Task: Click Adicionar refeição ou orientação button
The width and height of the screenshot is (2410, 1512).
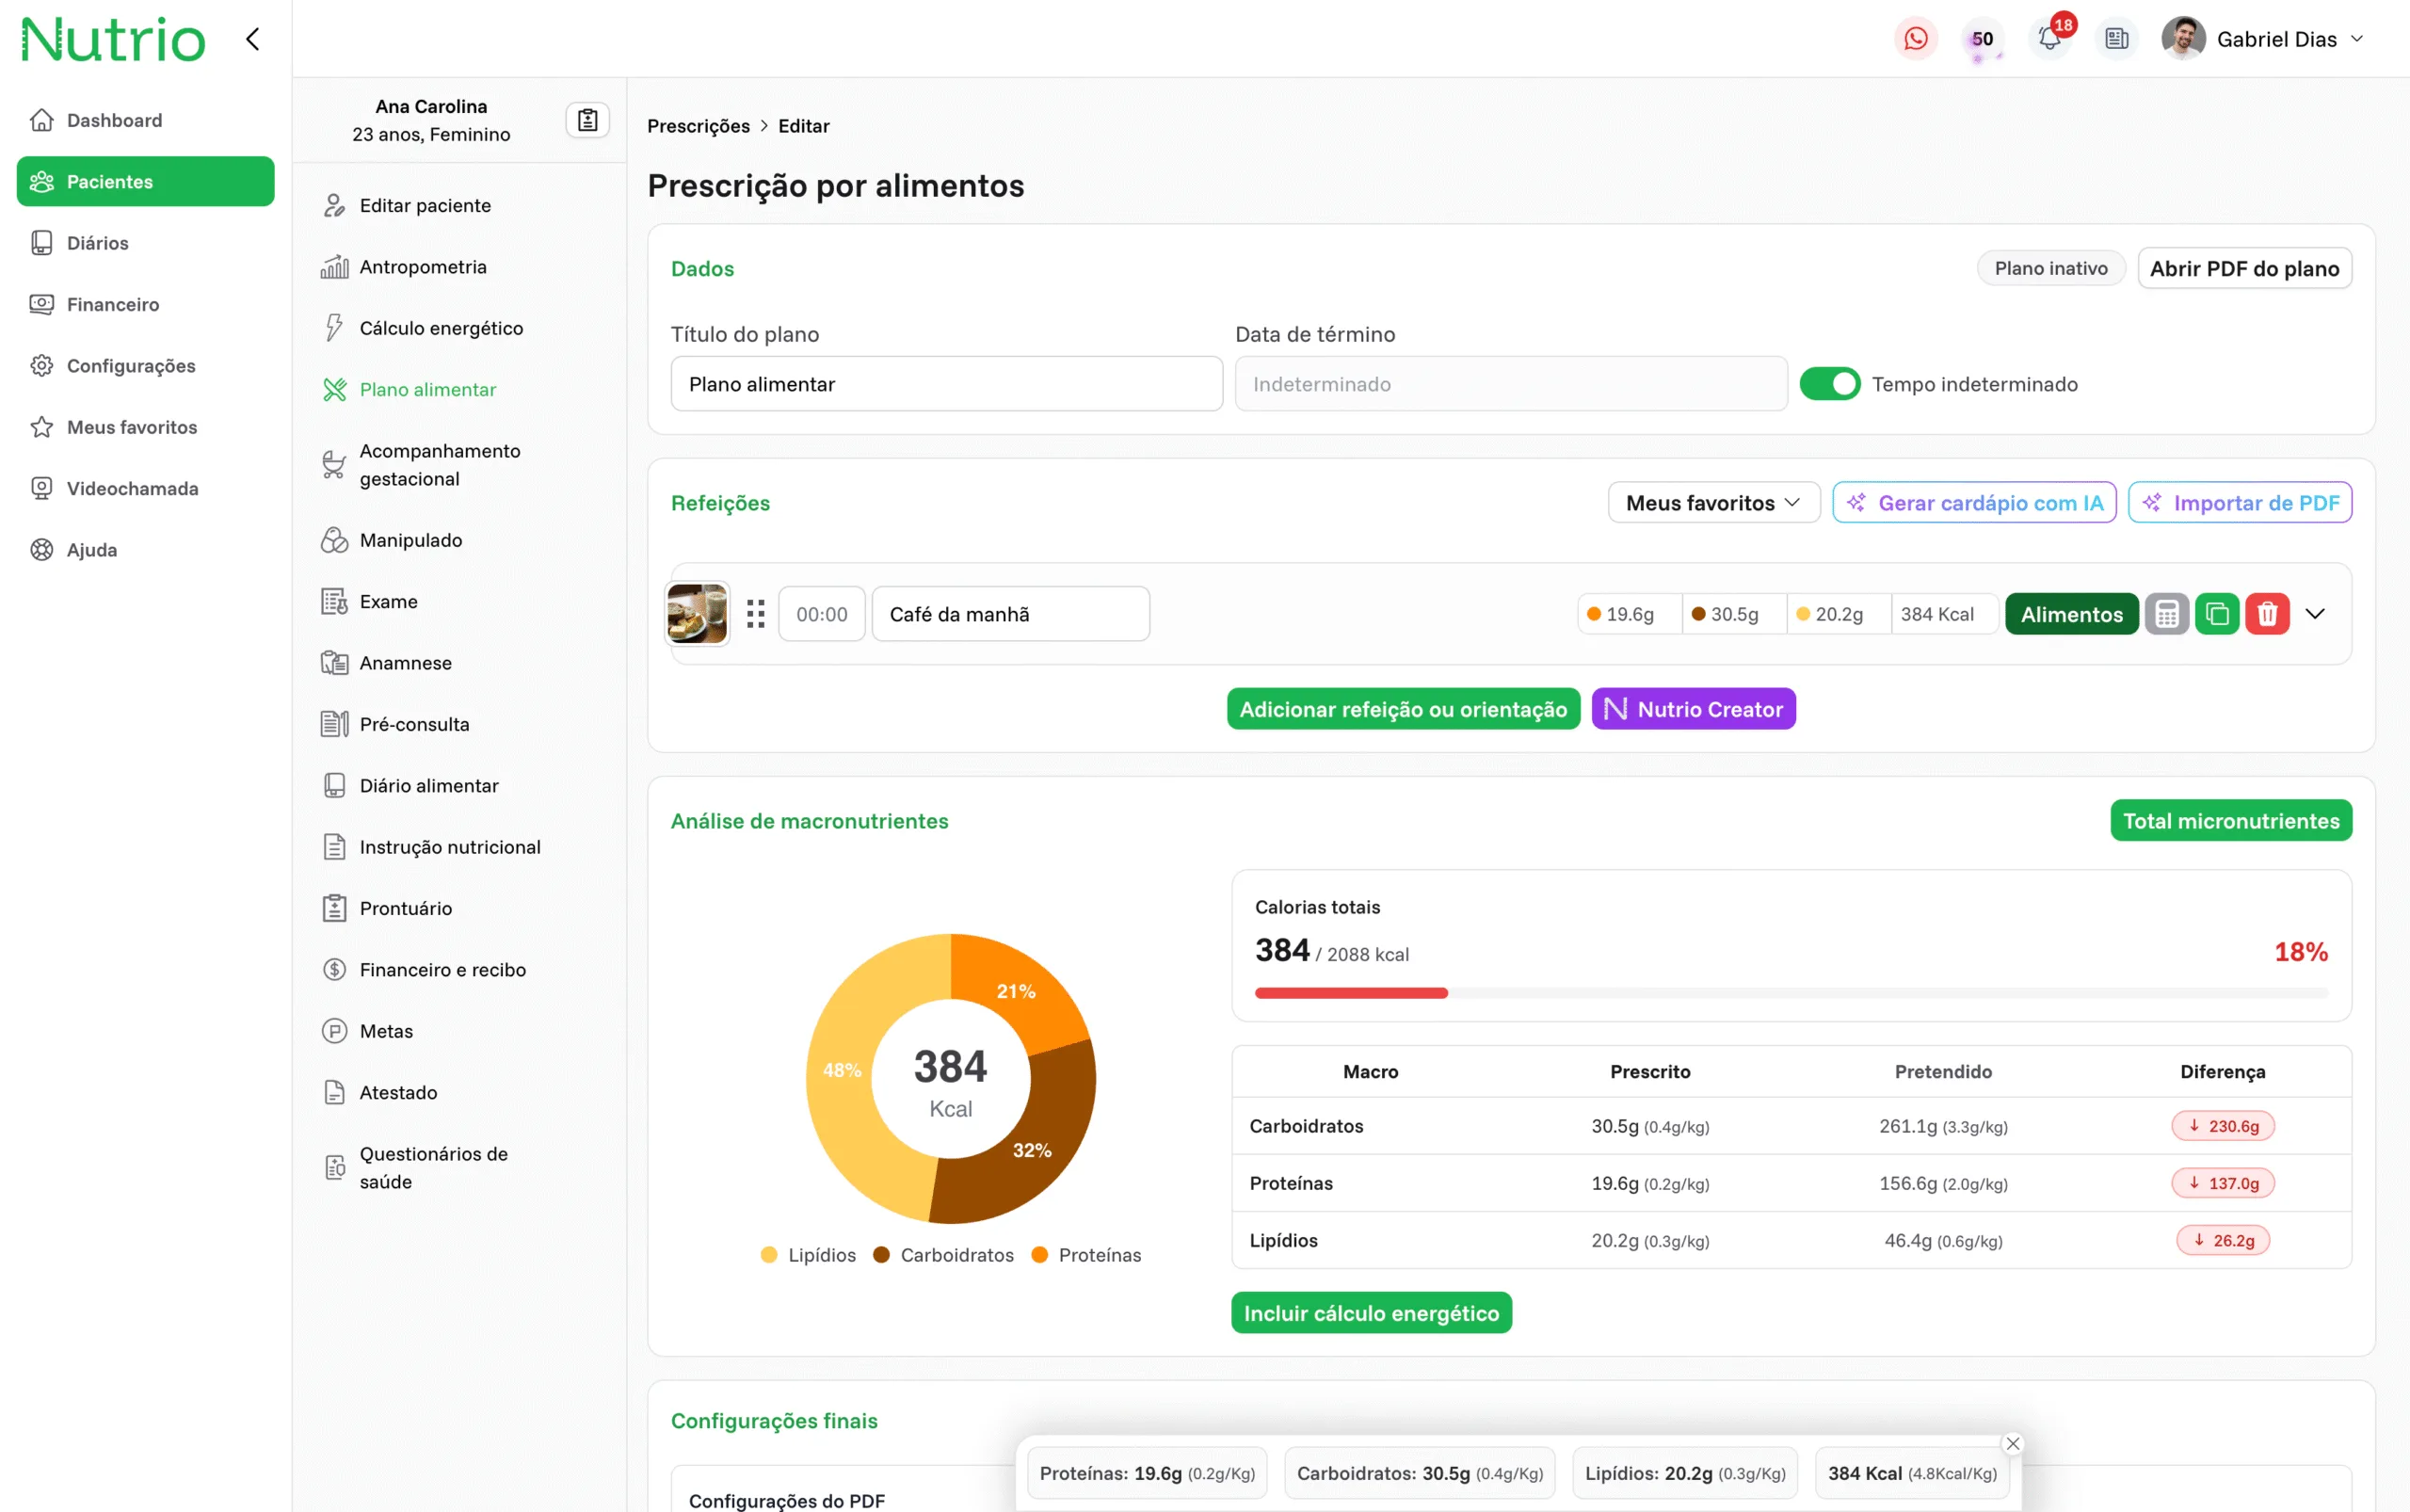Action: tap(1403, 709)
